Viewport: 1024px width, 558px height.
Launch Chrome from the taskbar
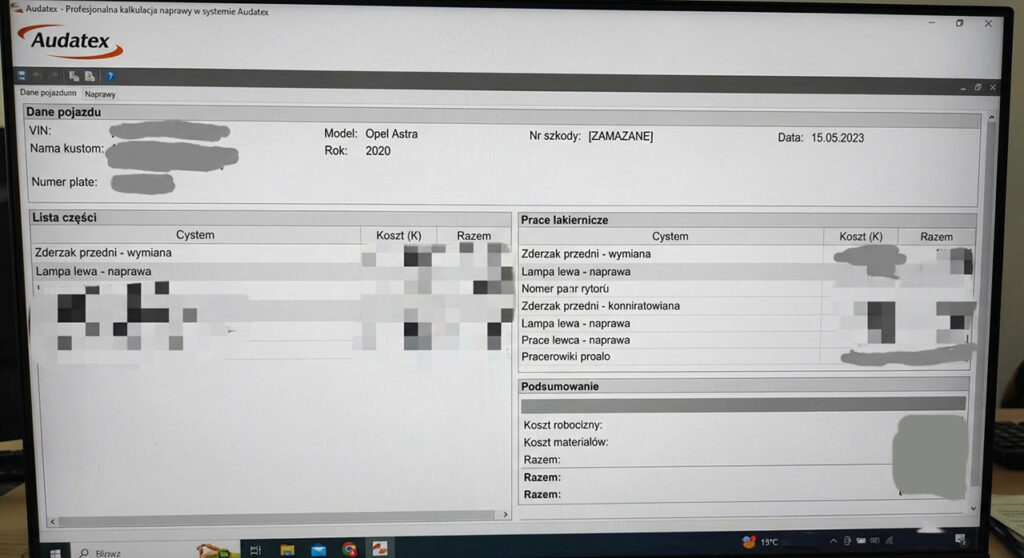click(x=349, y=549)
